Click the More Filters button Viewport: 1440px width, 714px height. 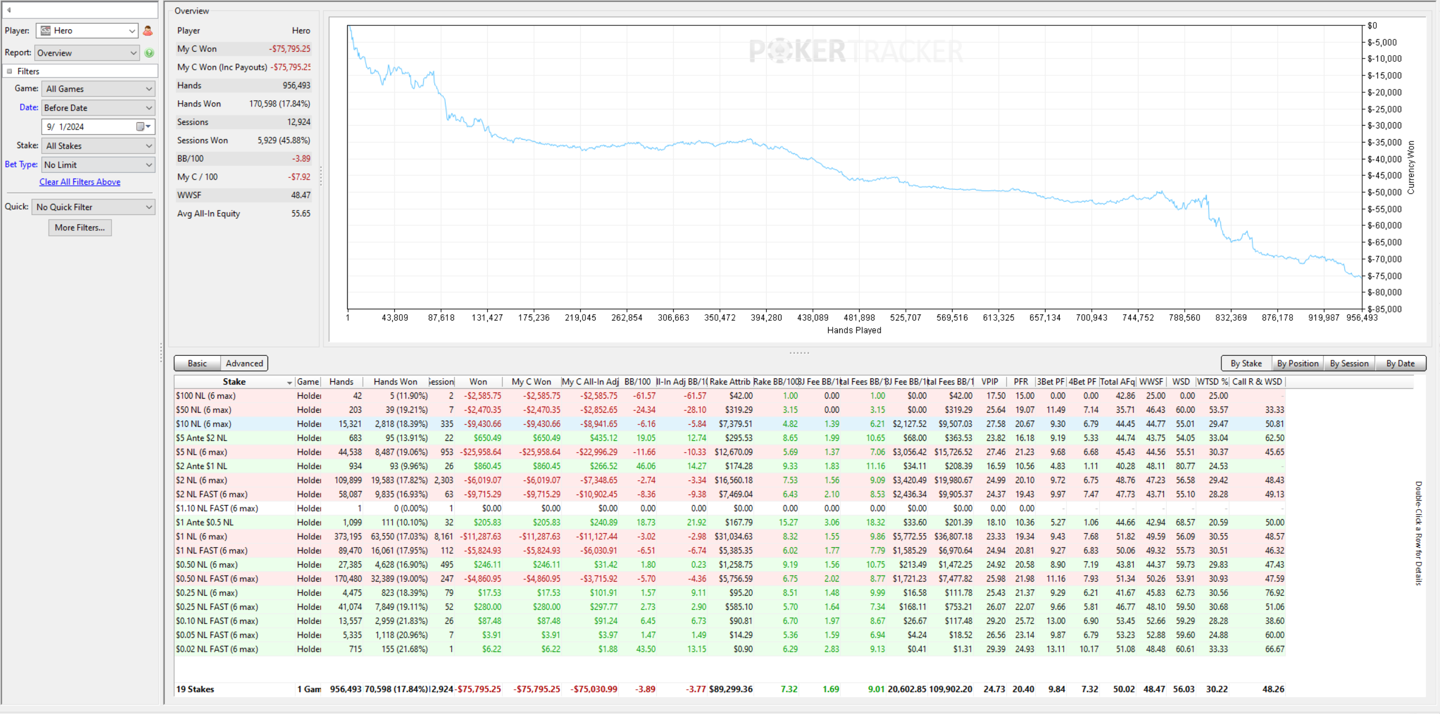click(79, 228)
